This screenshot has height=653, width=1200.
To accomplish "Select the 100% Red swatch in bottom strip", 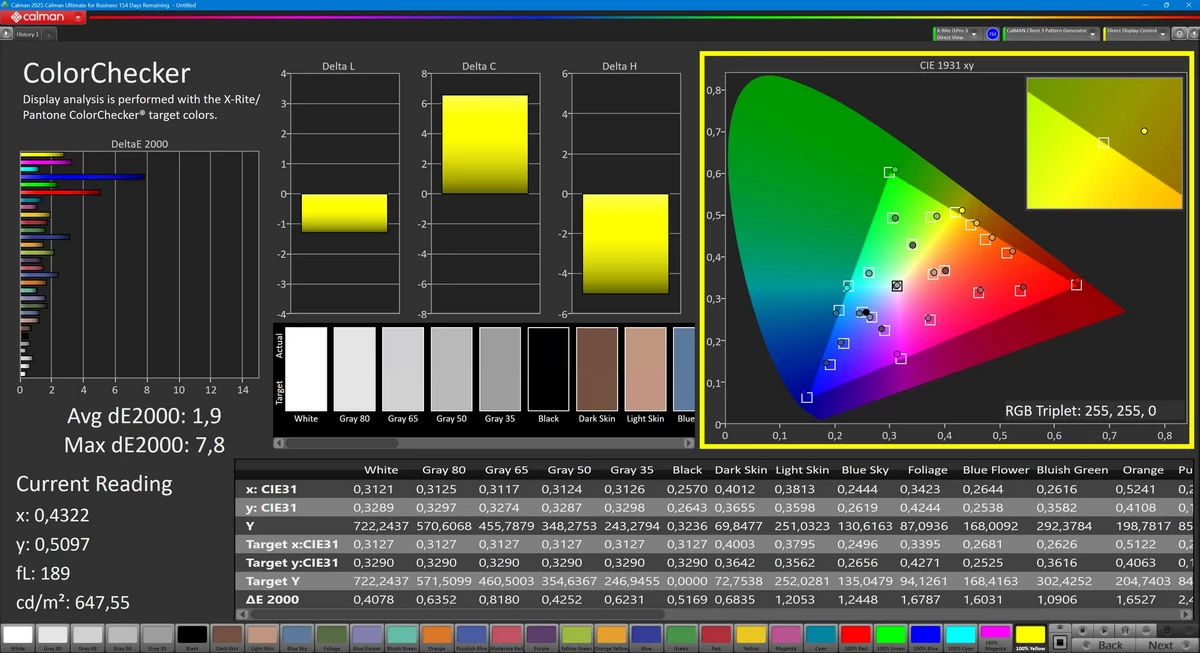I will (855, 636).
